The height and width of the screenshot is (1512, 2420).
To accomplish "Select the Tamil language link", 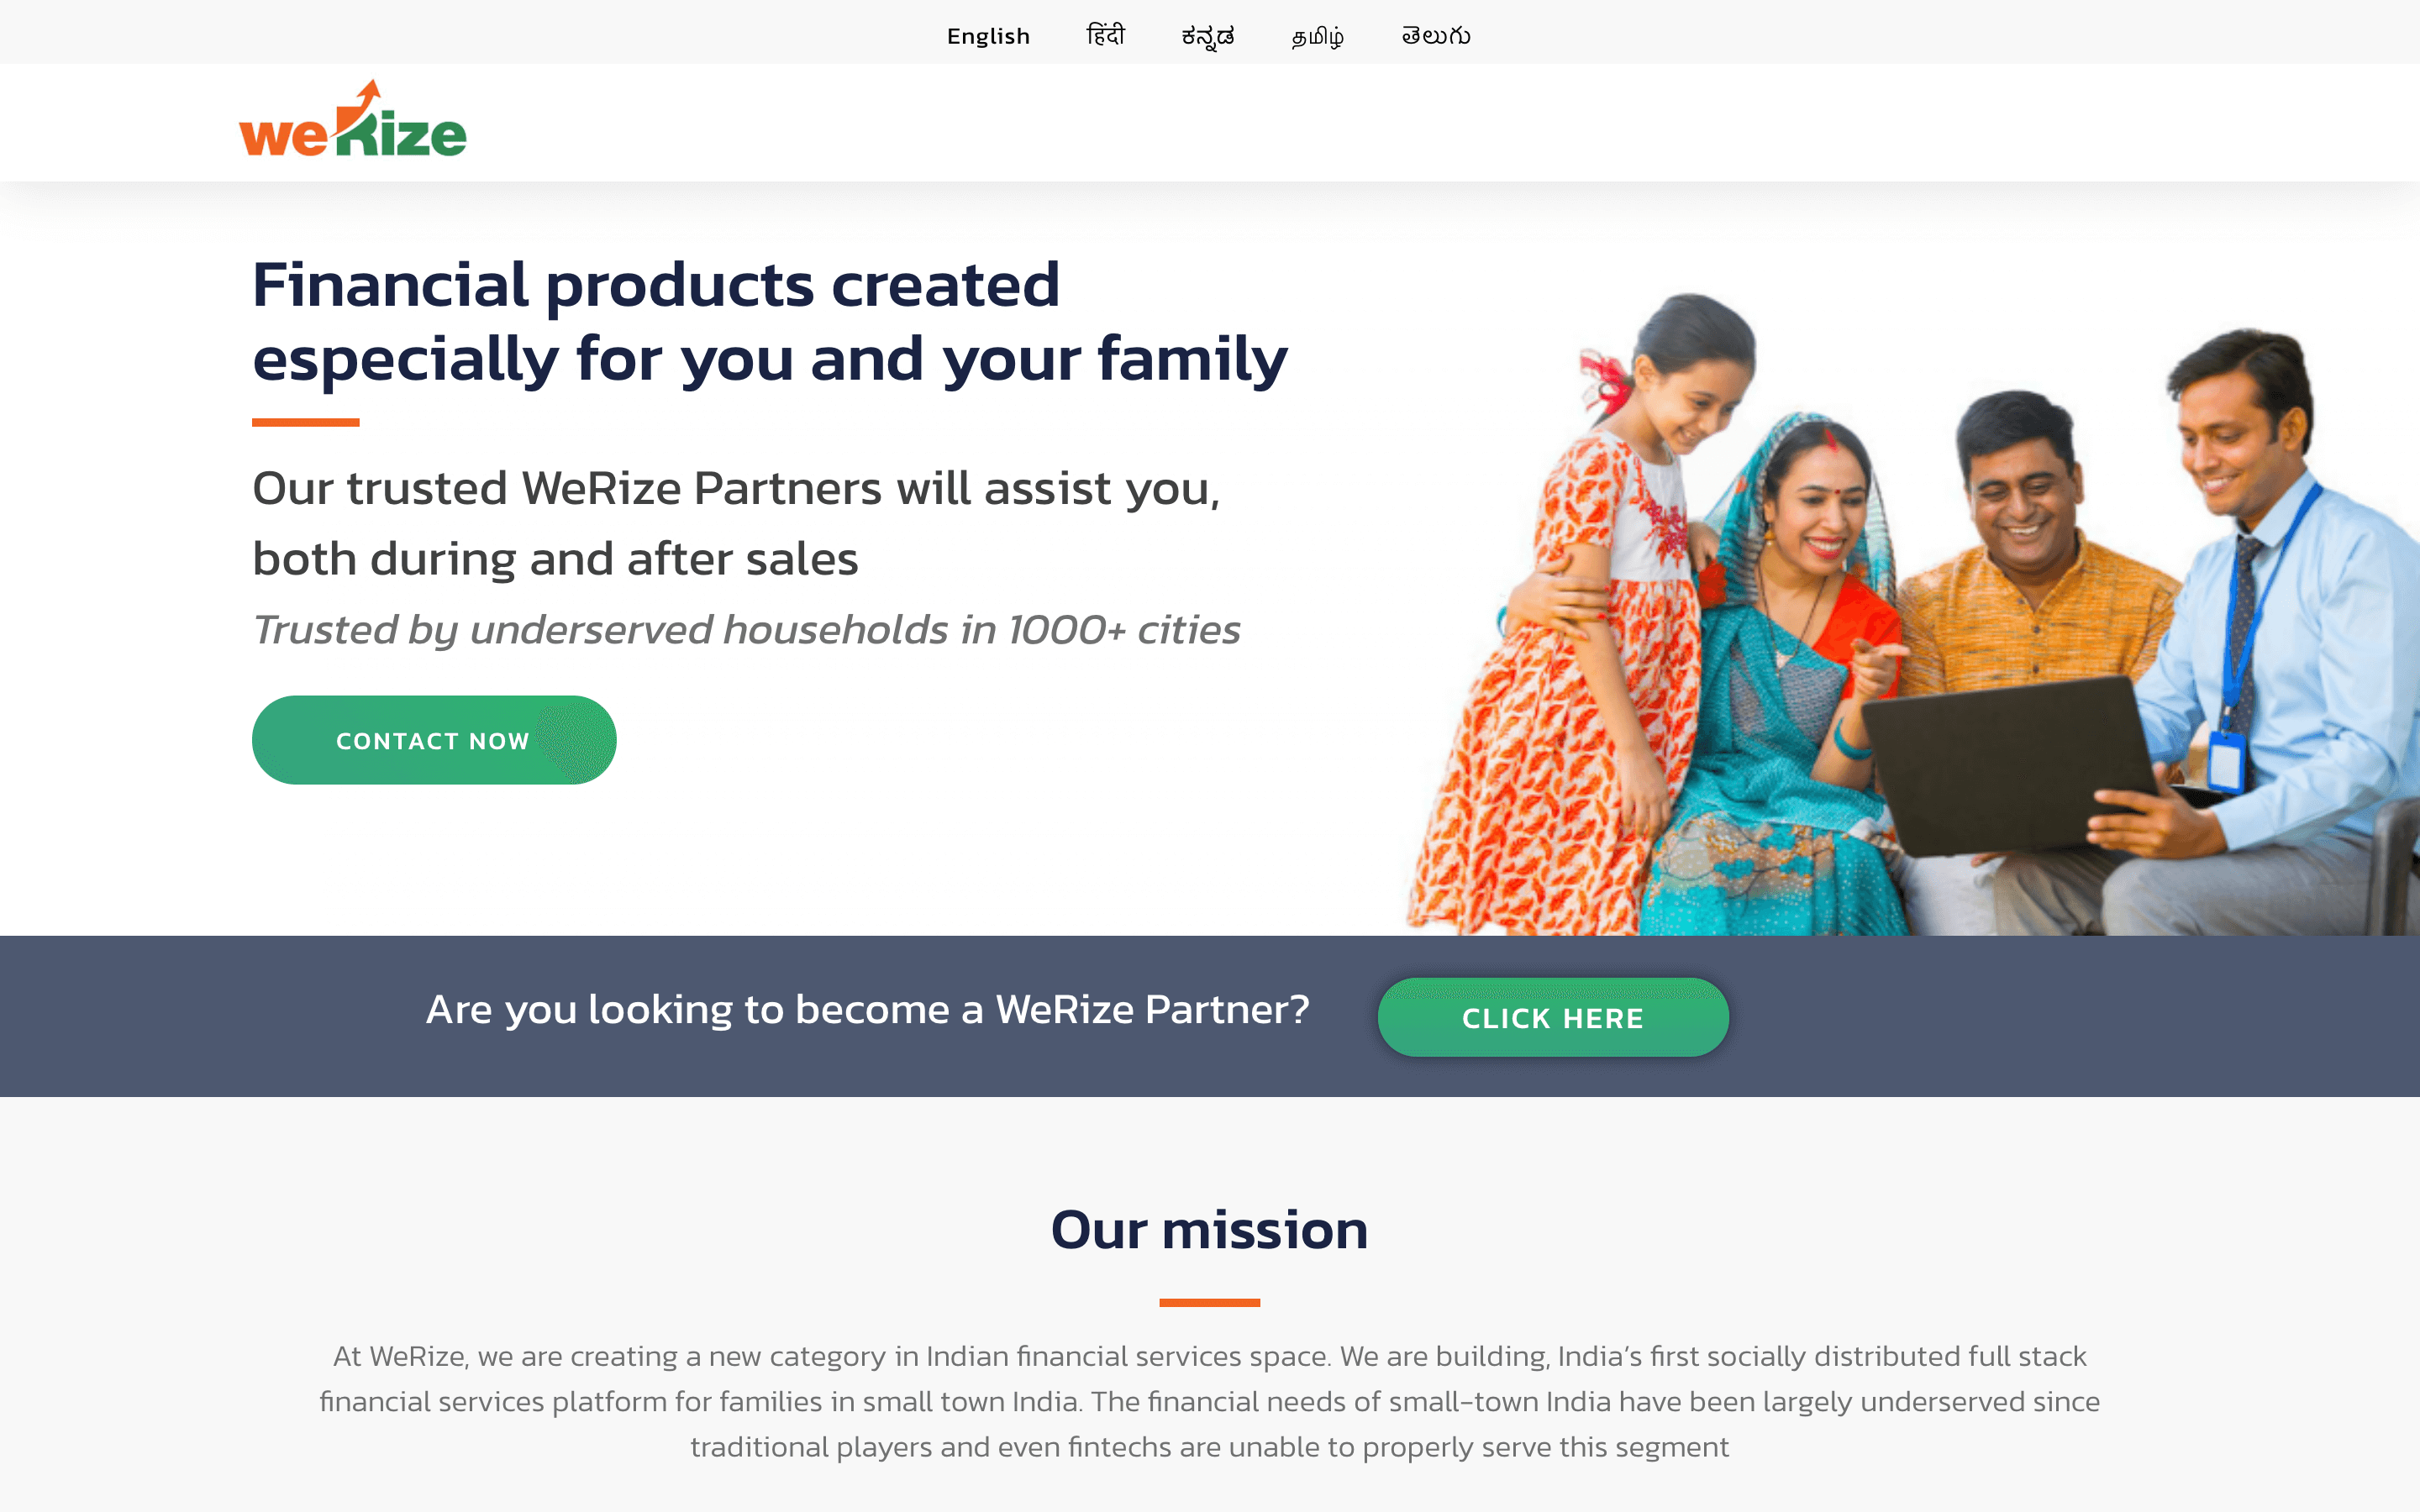I will pos(1317,37).
